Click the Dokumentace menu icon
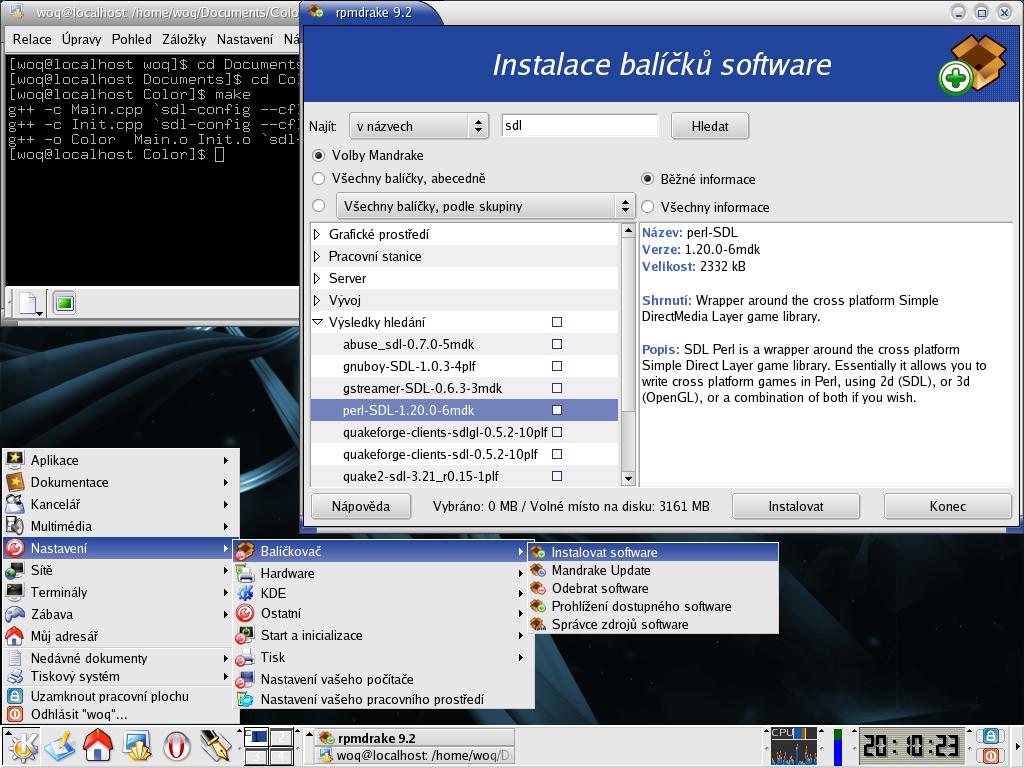The height and width of the screenshot is (768, 1024). (x=15, y=482)
